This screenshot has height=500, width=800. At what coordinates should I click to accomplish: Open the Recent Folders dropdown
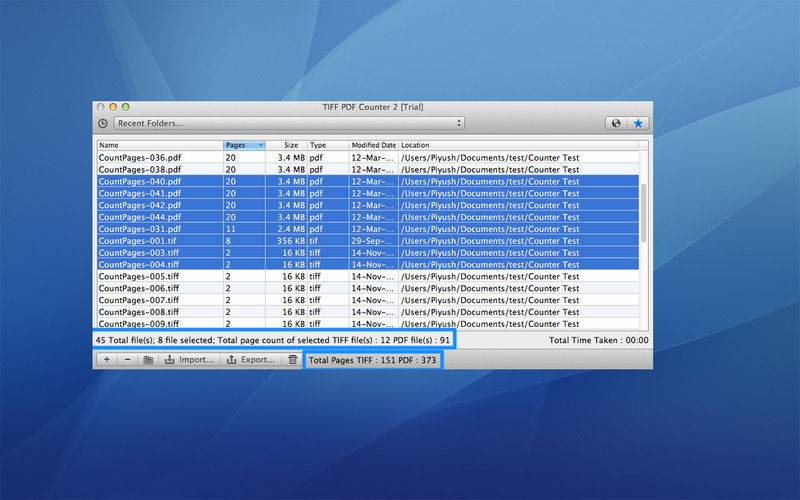pos(289,123)
